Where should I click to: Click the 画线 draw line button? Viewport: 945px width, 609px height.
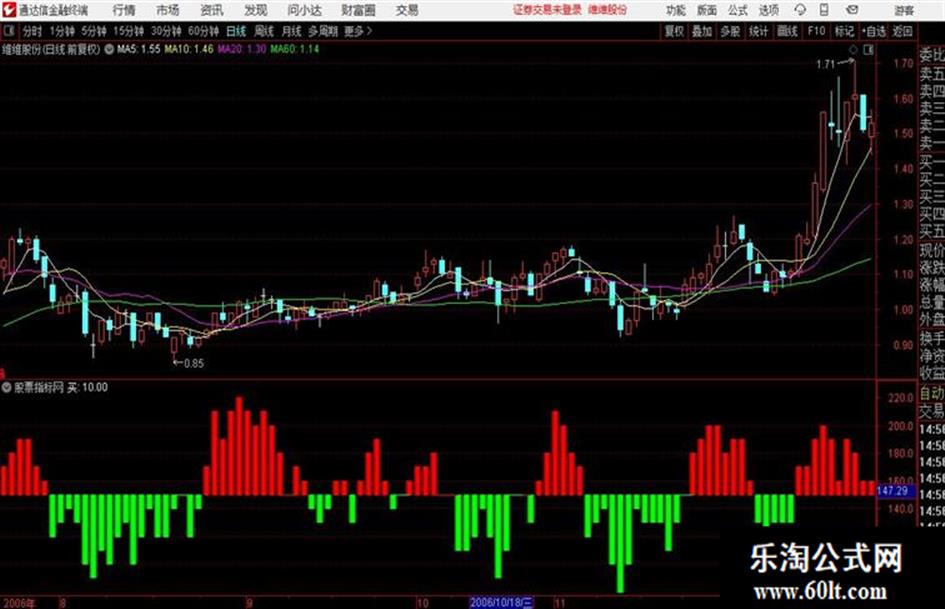coord(787,31)
